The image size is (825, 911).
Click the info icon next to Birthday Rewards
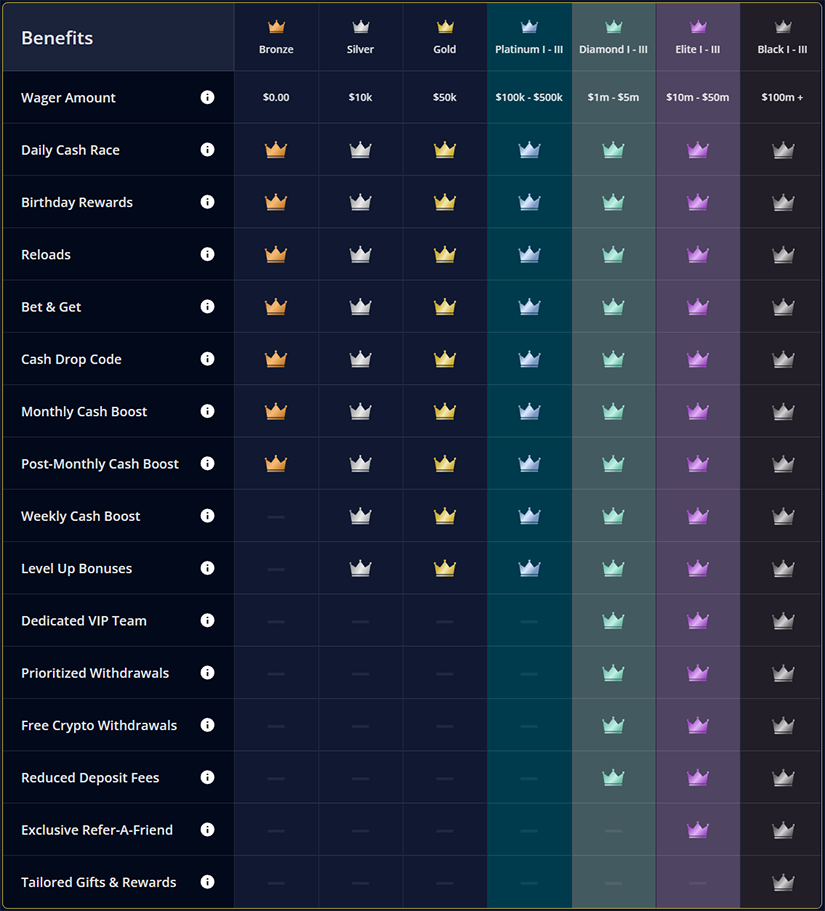(x=207, y=202)
